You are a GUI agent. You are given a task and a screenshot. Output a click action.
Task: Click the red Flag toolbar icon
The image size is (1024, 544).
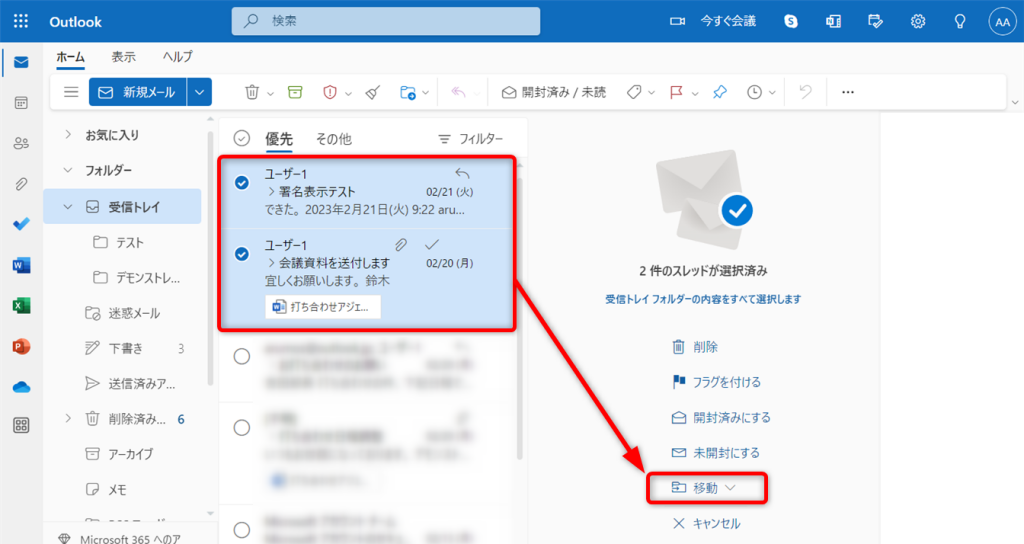677,92
